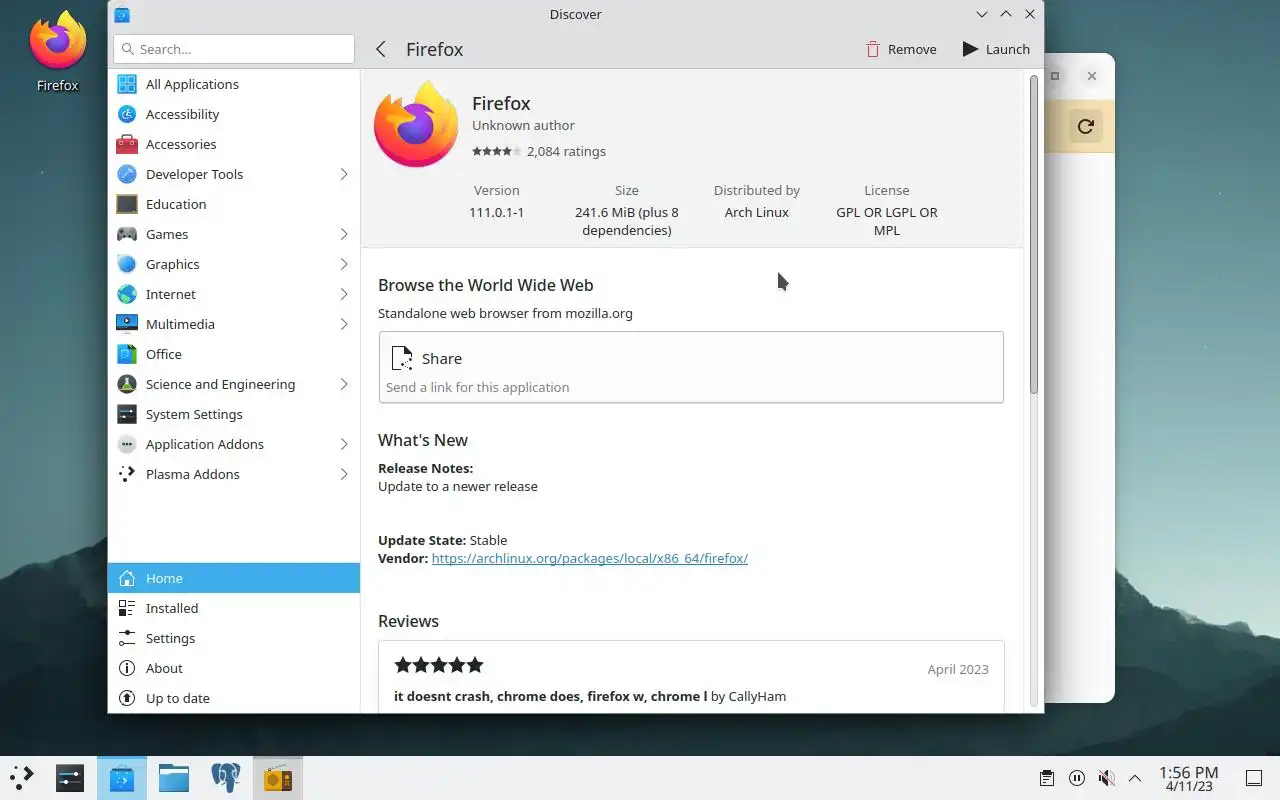
Task: Open the application launcher in taskbar
Action: pos(22,778)
